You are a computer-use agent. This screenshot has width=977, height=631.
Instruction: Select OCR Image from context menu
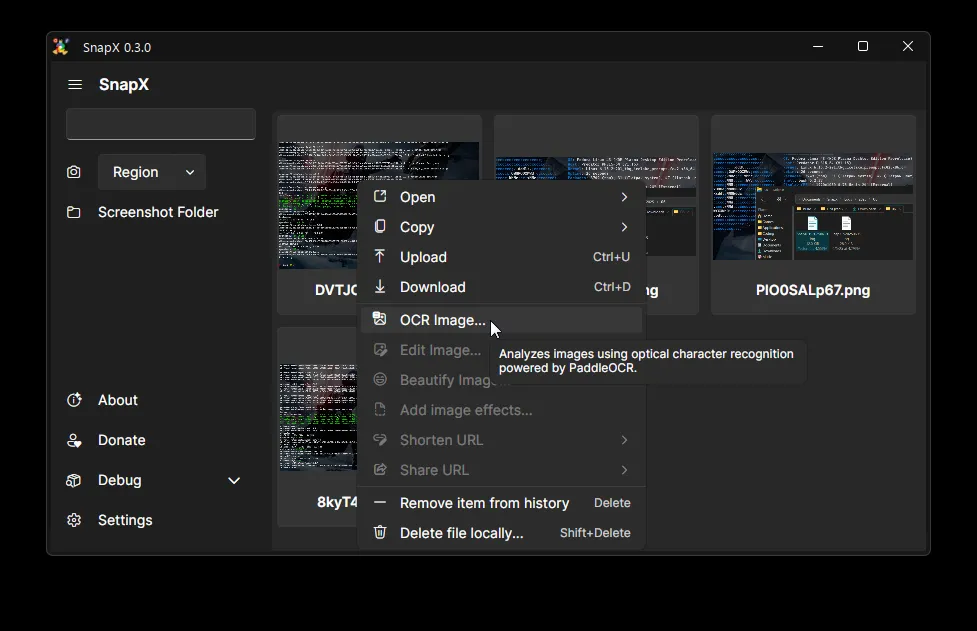coord(442,320)
